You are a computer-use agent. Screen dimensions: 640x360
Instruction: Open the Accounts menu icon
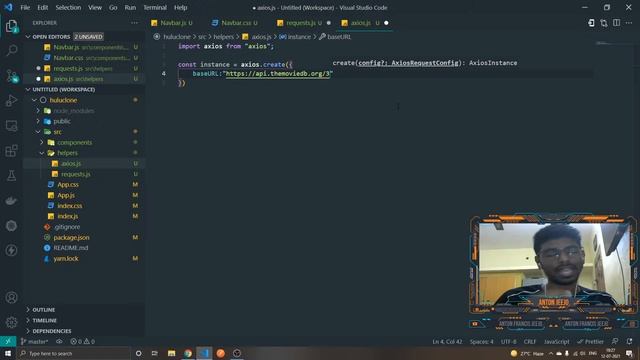(x=11, y=298)
